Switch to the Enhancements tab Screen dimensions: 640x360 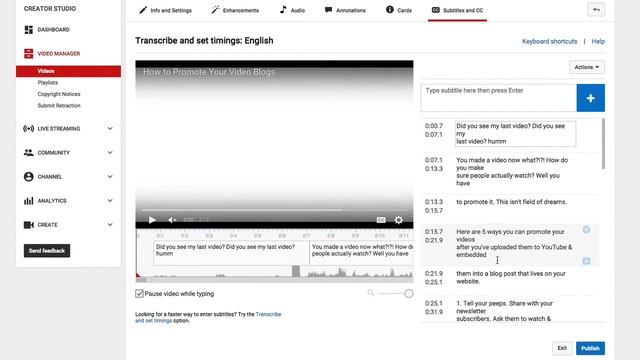[x=235, y=10]
